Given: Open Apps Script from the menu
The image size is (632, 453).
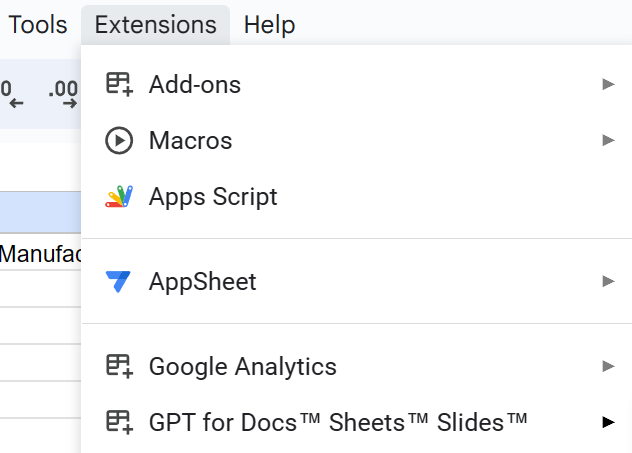Looking at the screenshot, I should (213, 197).
